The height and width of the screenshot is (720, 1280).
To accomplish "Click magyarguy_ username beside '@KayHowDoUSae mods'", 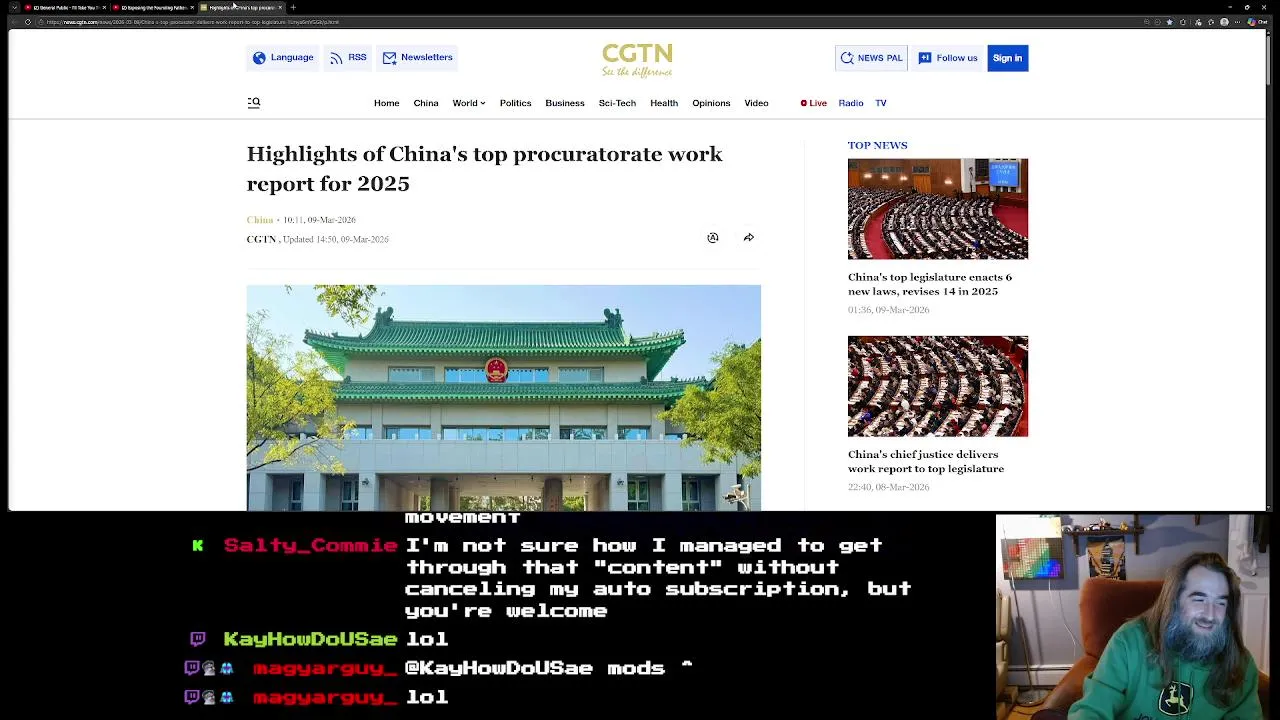I will point(325,668).
